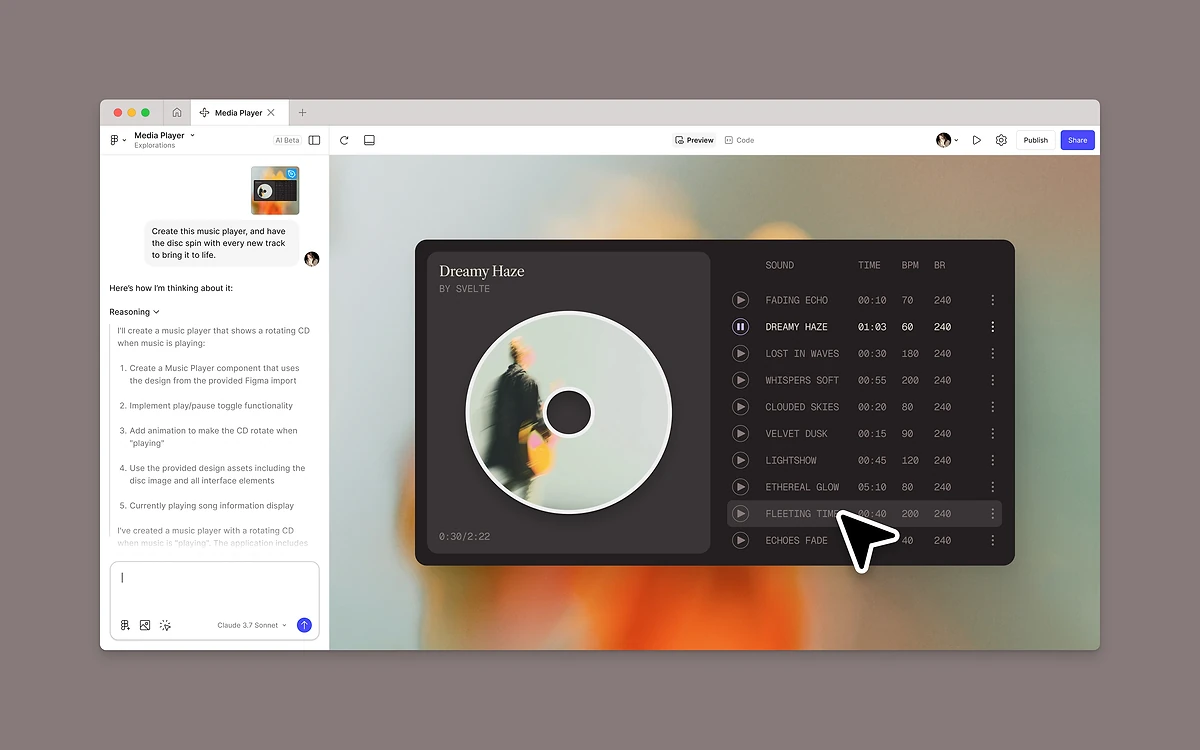Select the LOST IN WAVES track name

802,353
